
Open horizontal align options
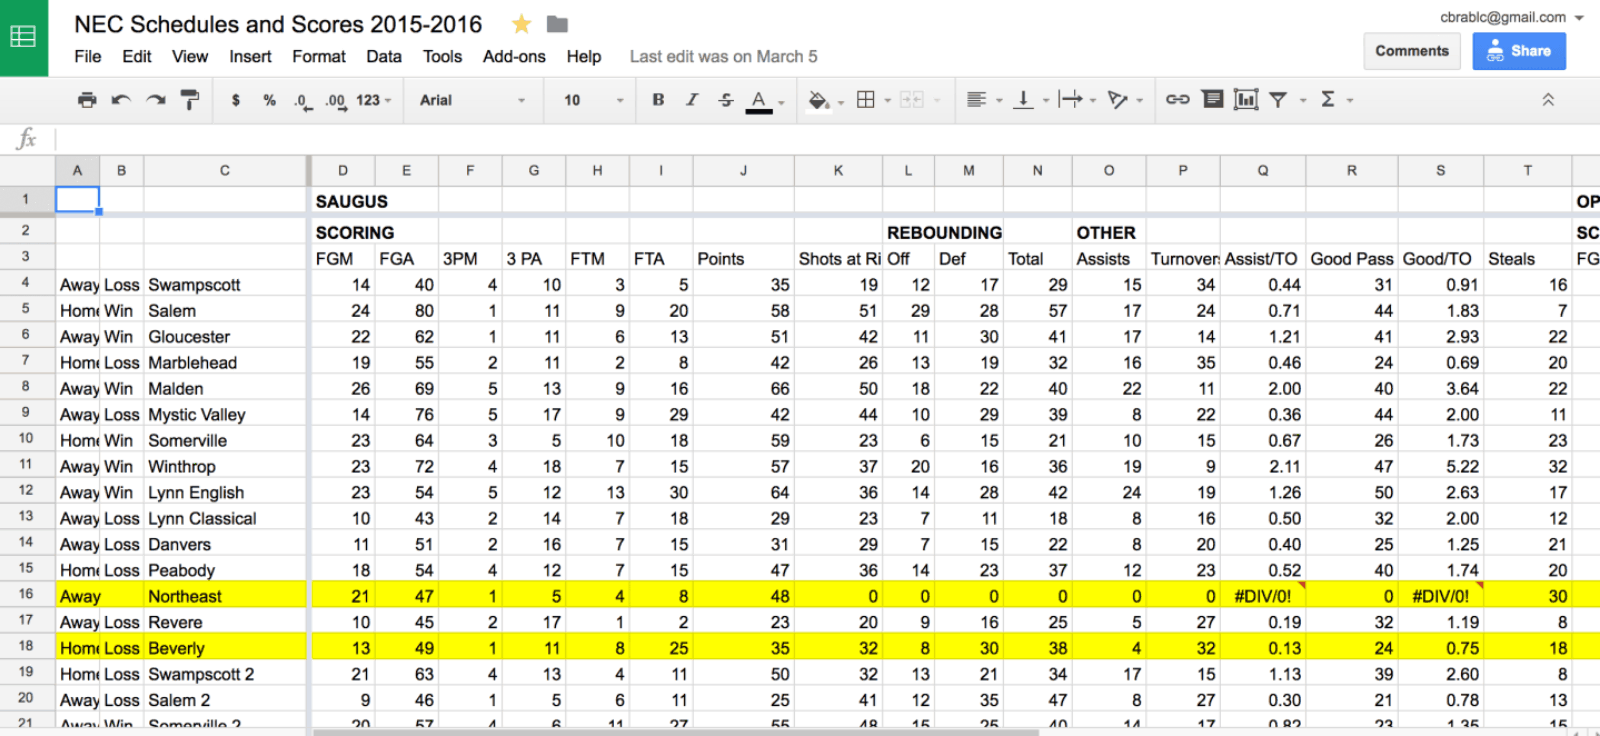pos(977,100)
